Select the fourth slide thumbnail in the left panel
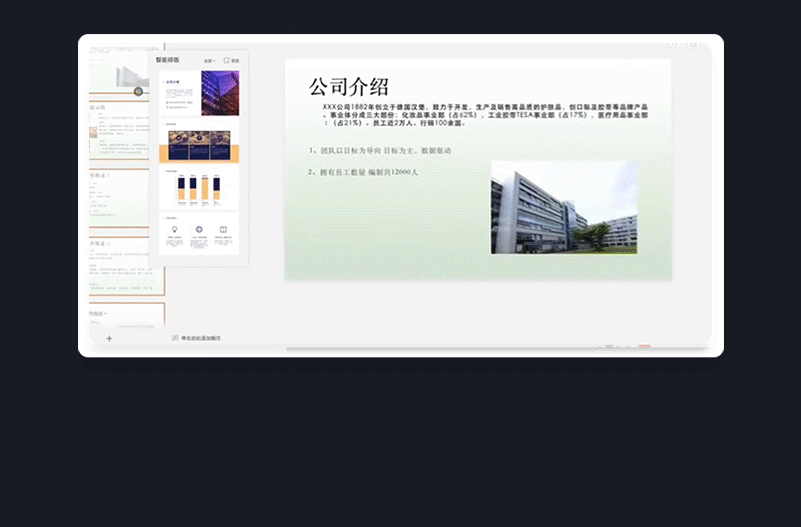This screenshot has width=801, height=527. coord(126,266)
